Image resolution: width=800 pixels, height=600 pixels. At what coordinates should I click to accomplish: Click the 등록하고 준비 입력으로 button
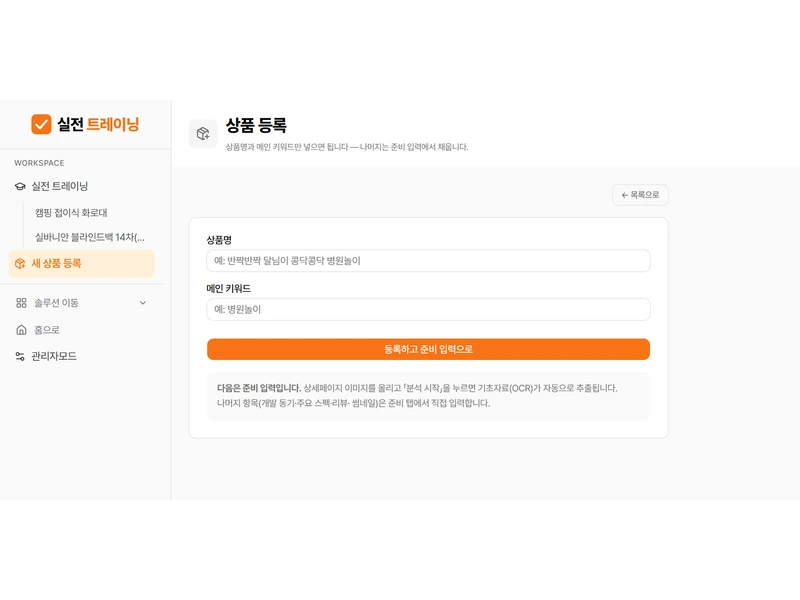429,349
